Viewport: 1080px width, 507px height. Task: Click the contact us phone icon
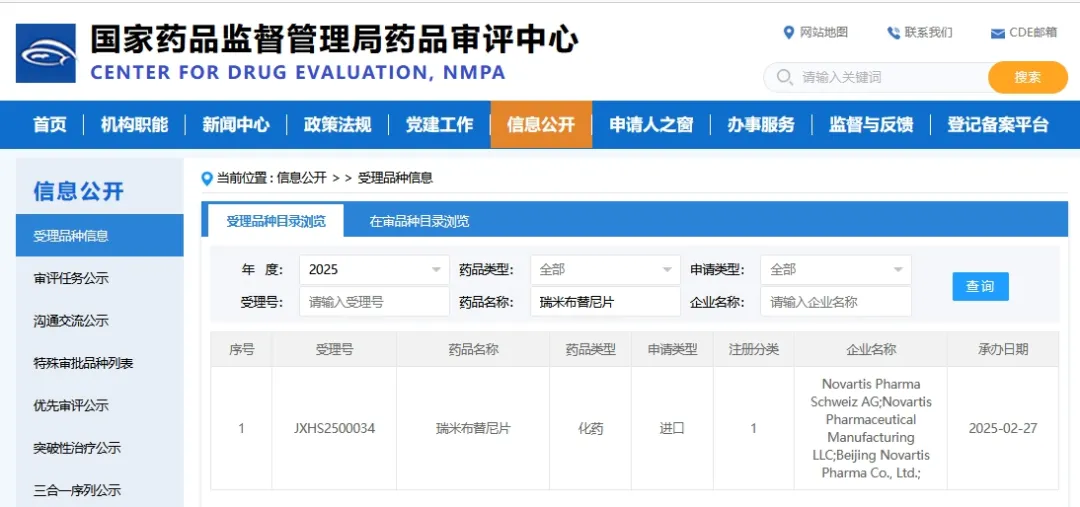coord(893,33)
